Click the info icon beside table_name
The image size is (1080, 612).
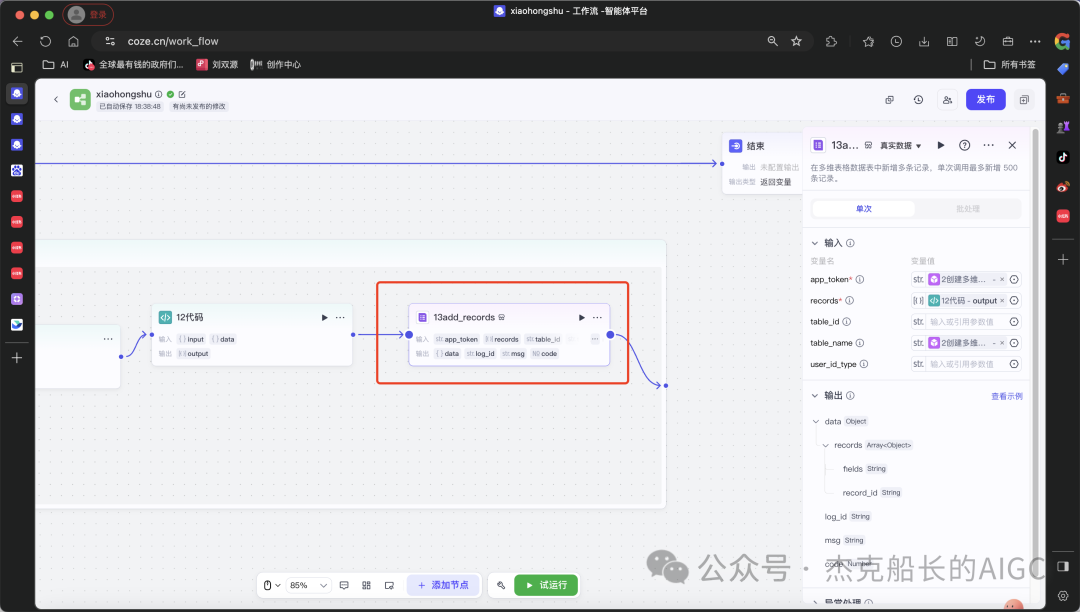pyautogui.click(x=860, y=343)
